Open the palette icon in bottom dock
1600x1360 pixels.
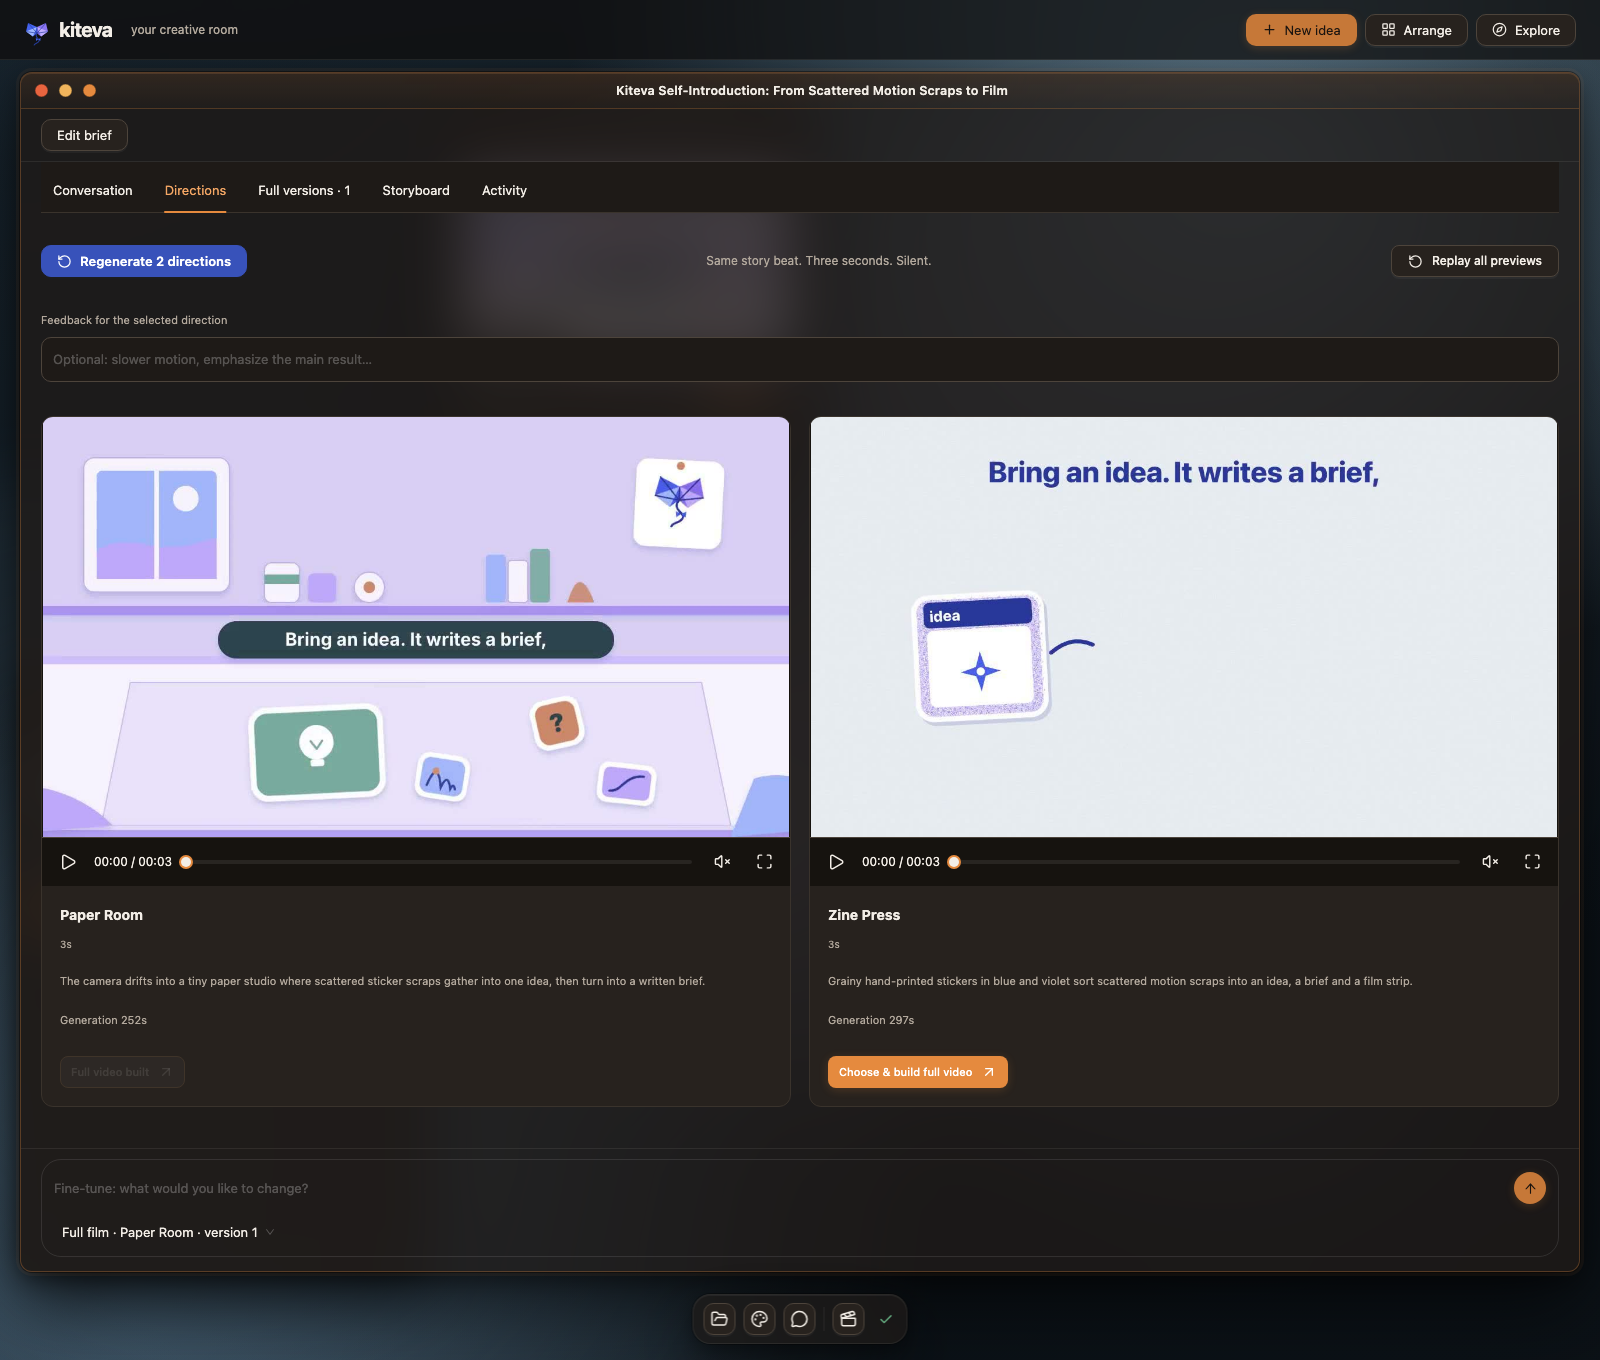(759, 1319)
